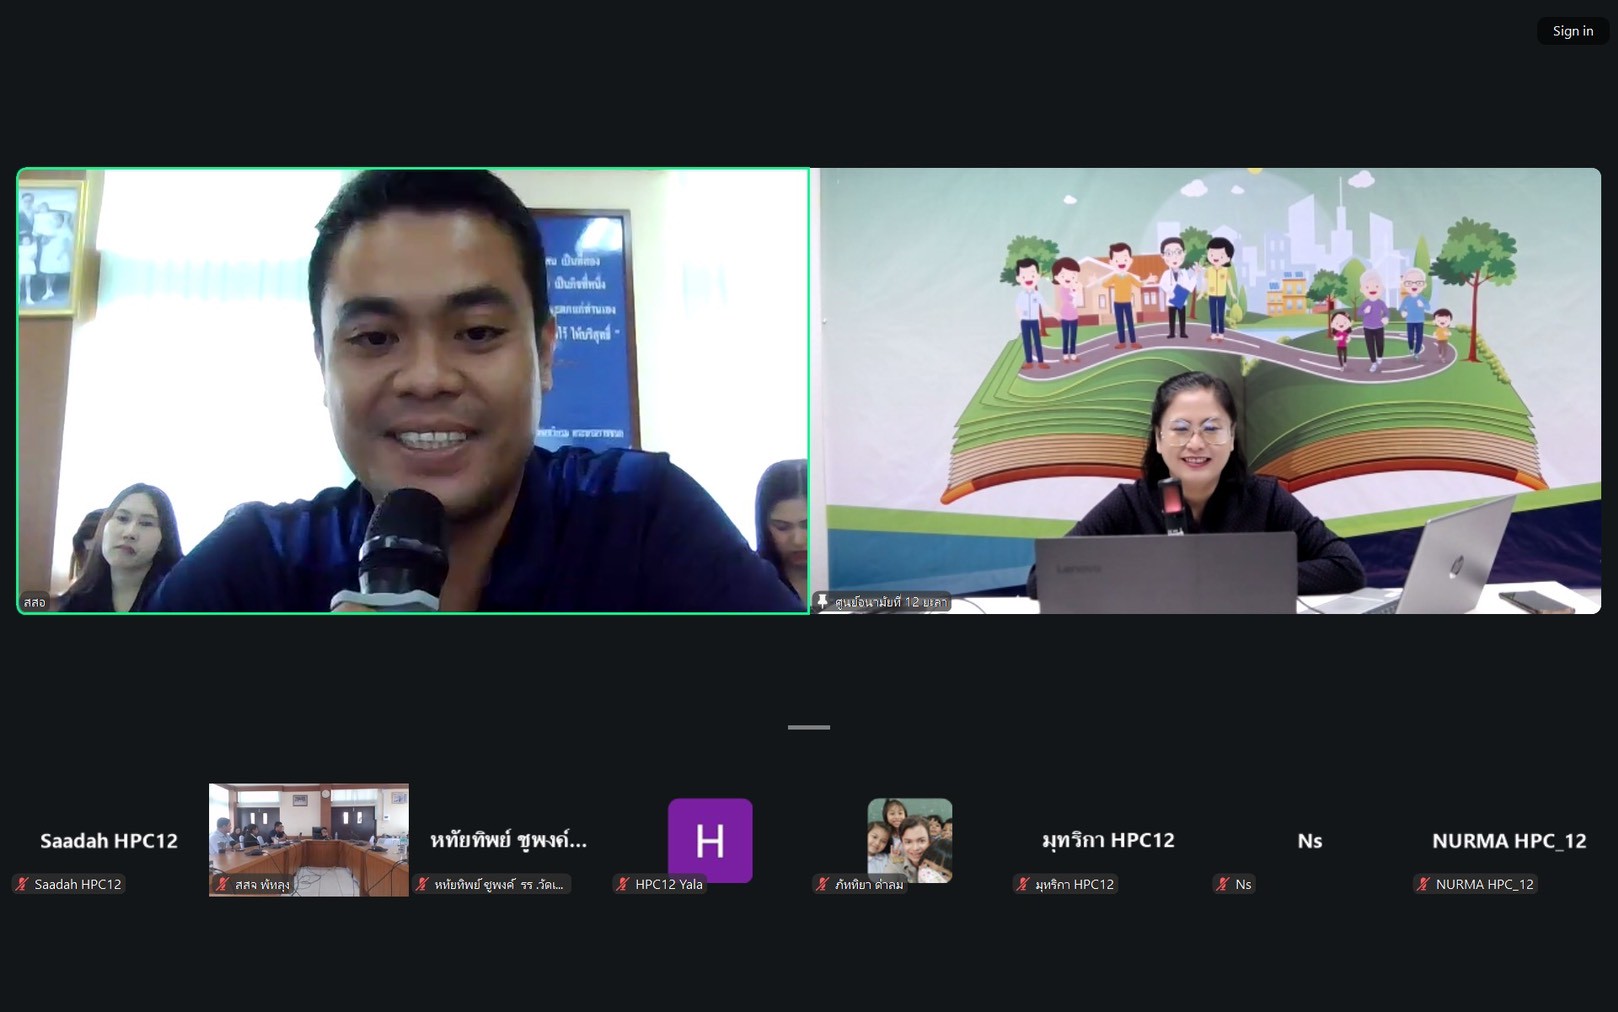Click muted mic icon for มุทริกา HPC12
The height and width of the screenshot is (1012, 1618).
pos(1022,884)
